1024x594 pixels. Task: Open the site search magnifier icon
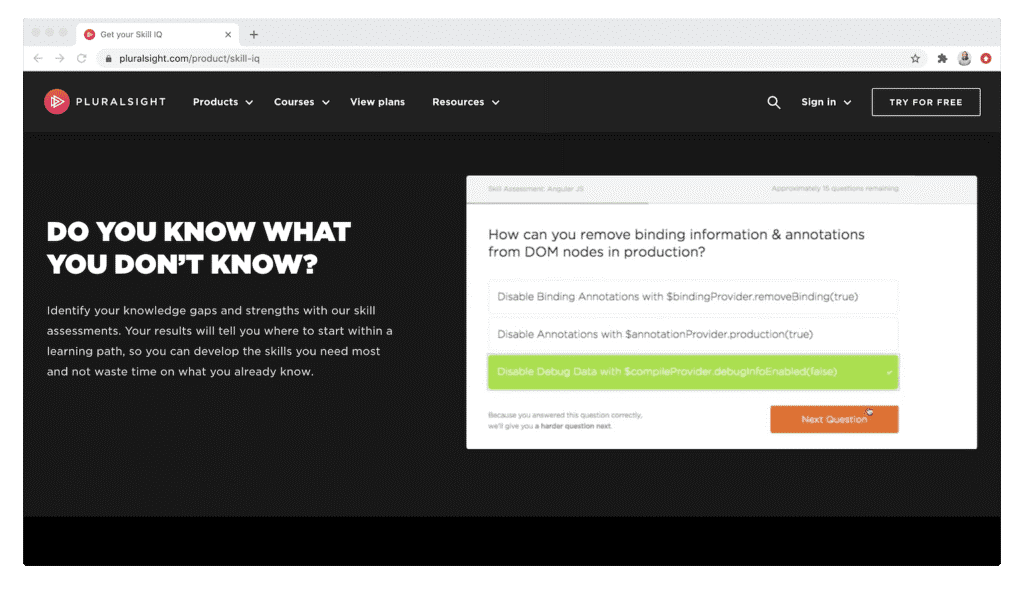click(x=773, y=102)
